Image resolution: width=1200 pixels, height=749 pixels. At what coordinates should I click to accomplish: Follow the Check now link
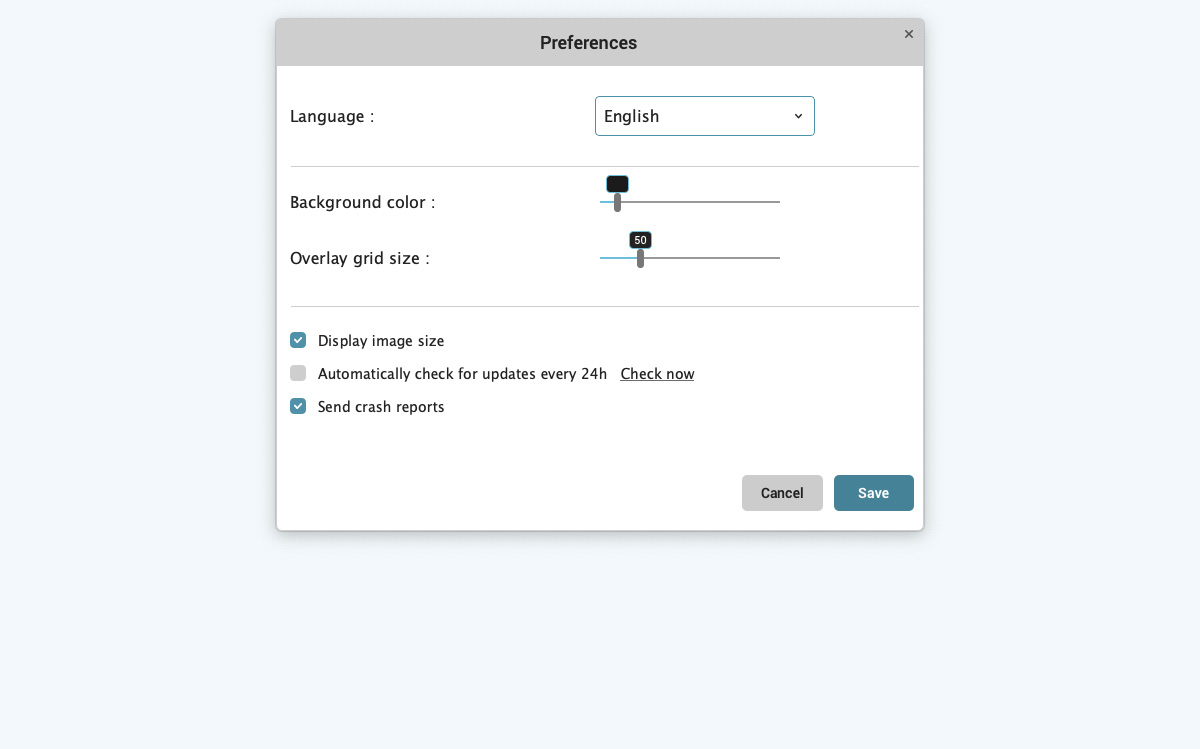point(657,374)
